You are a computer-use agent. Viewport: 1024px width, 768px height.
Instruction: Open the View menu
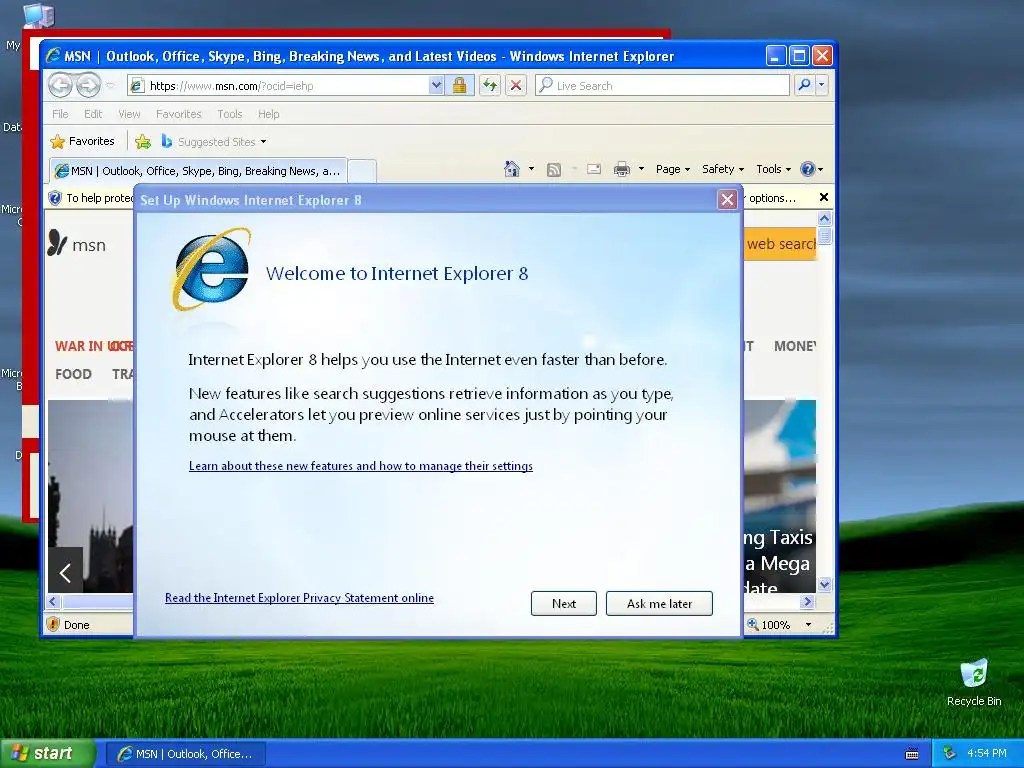129,114
